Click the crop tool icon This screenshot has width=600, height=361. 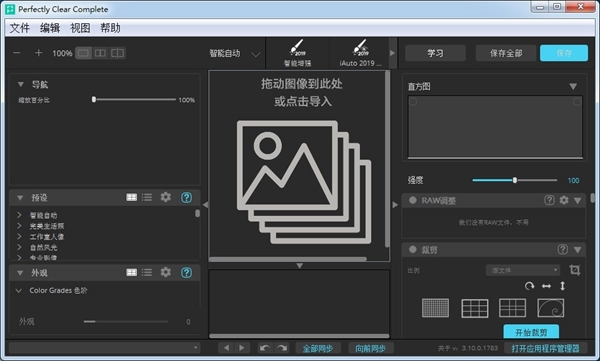(574, 270)
